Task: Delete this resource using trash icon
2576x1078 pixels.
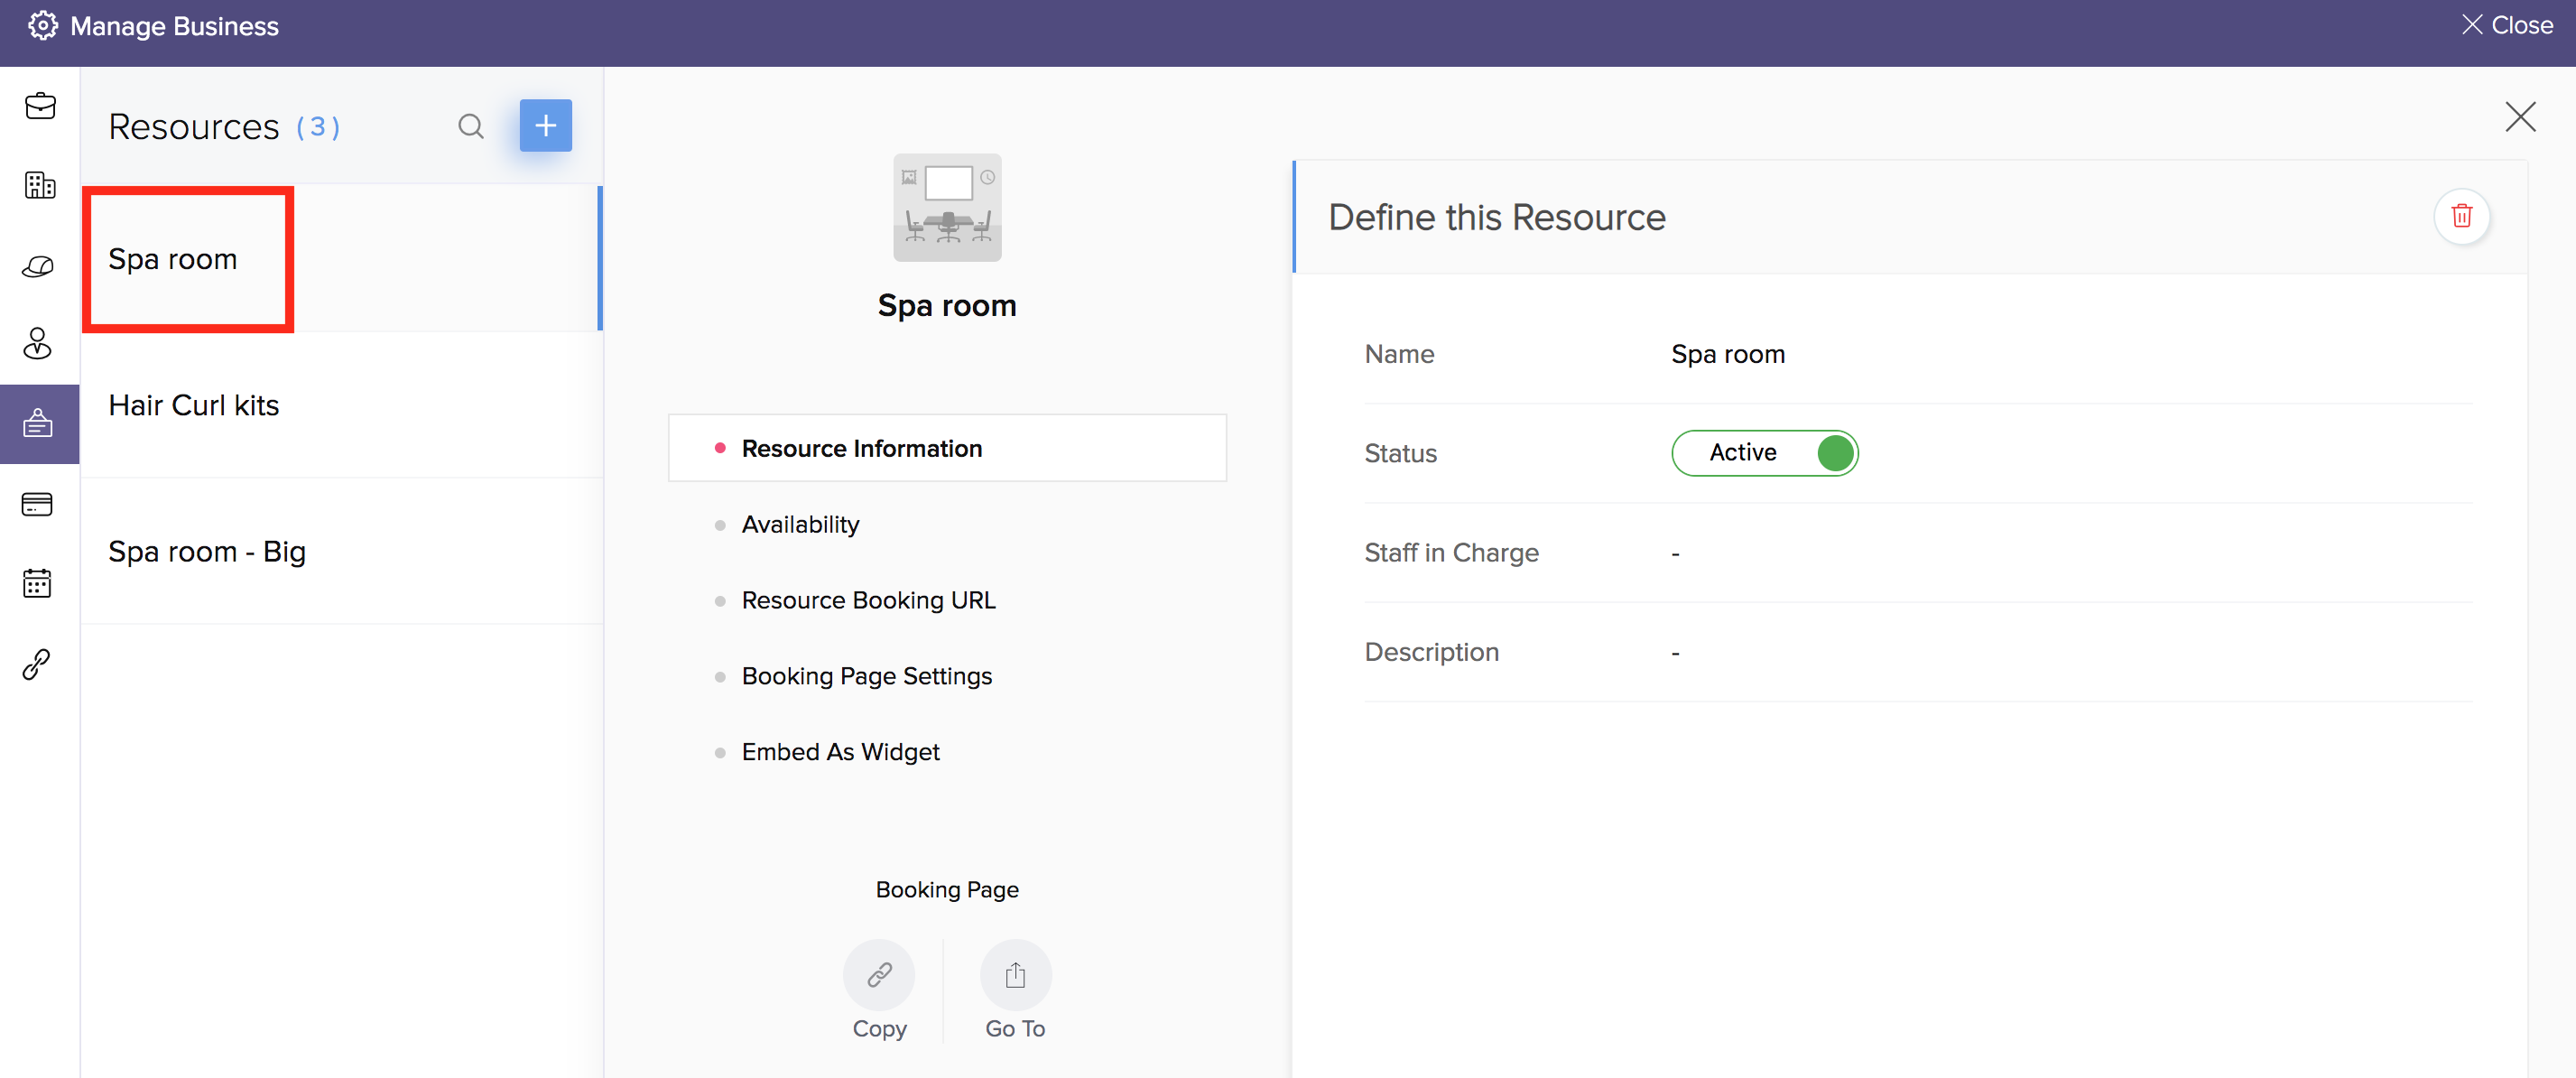Action: 2461,216
